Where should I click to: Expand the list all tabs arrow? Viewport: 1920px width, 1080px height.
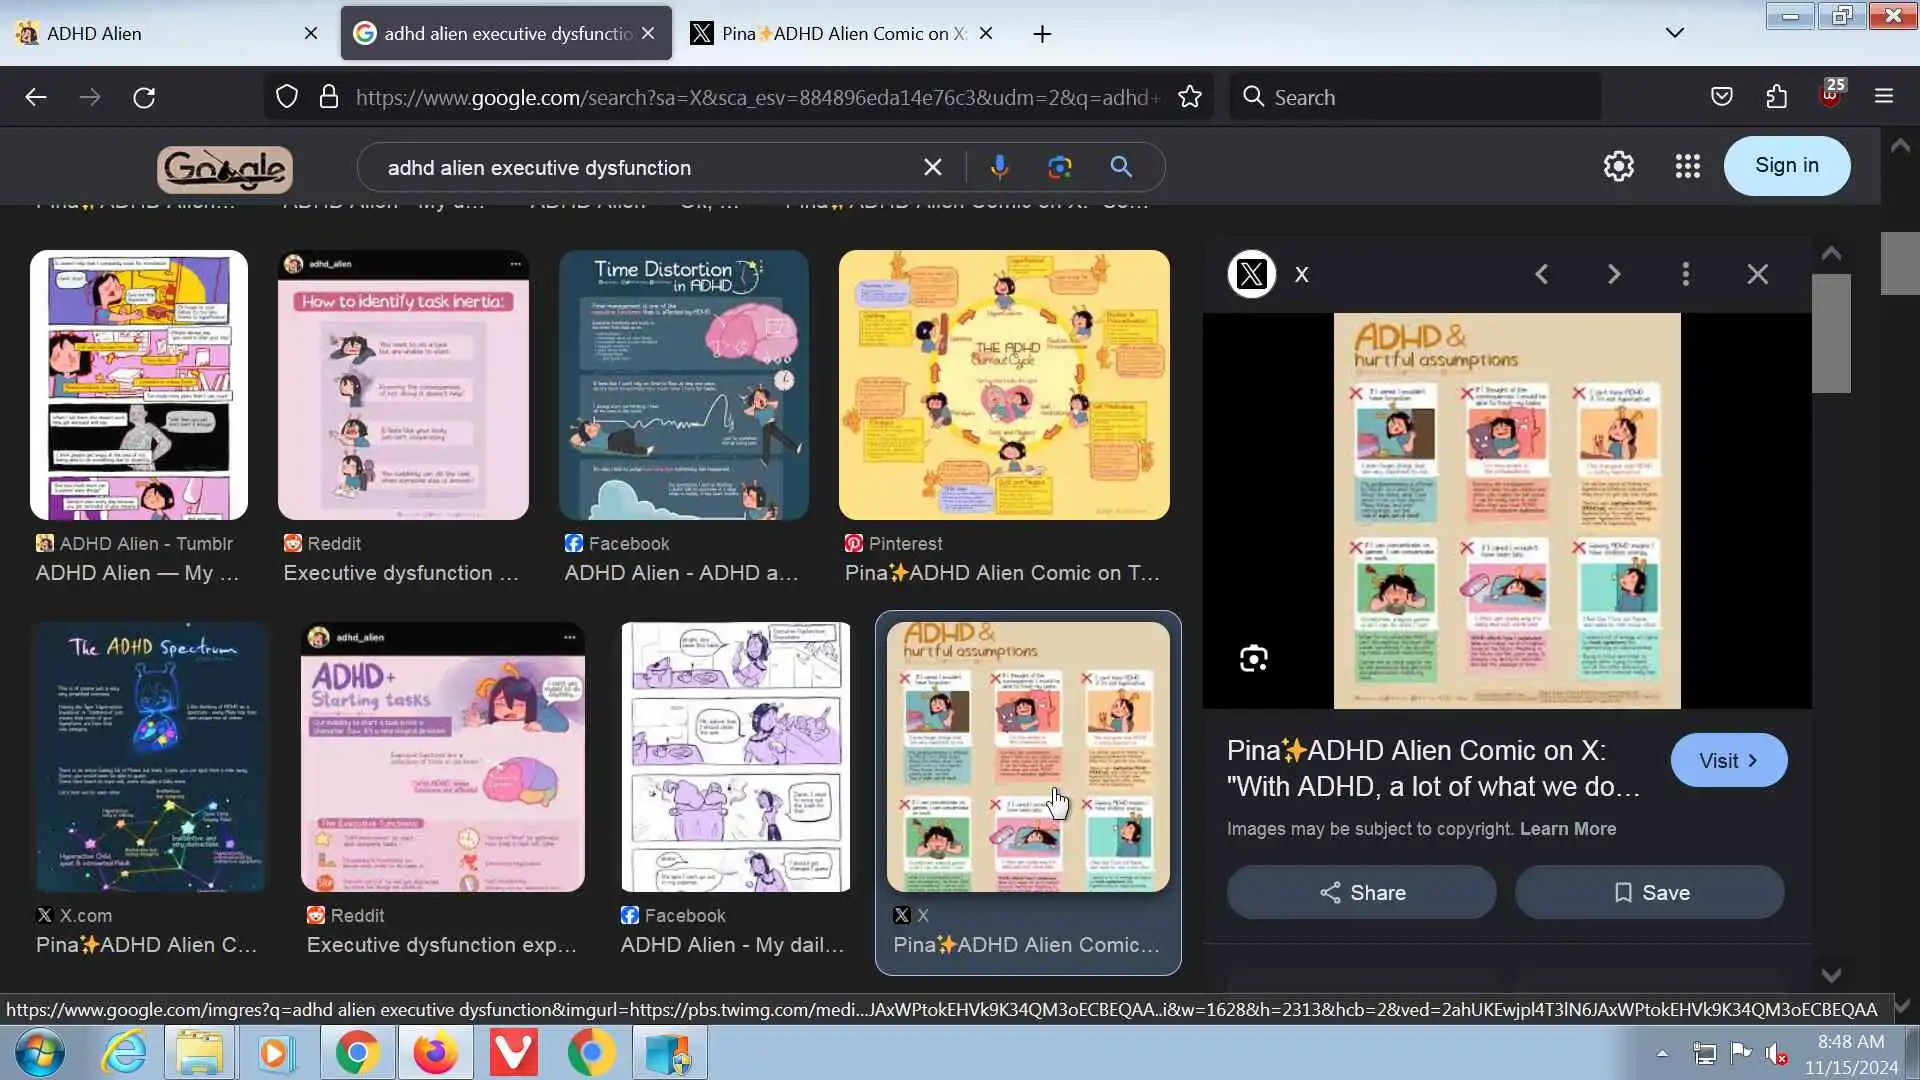pyautogui.click(x=1674, y=33)
